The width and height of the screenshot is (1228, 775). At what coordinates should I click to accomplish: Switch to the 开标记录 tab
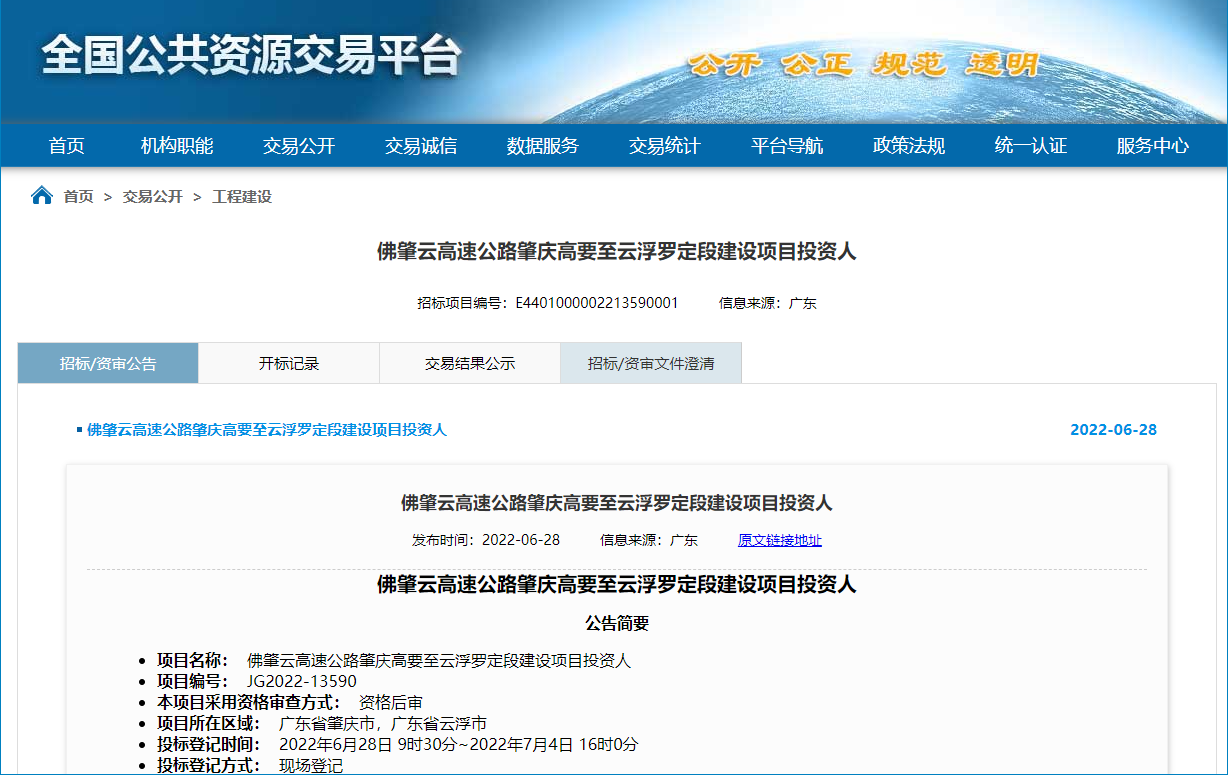pyautogui.click(x=289, y=364)
